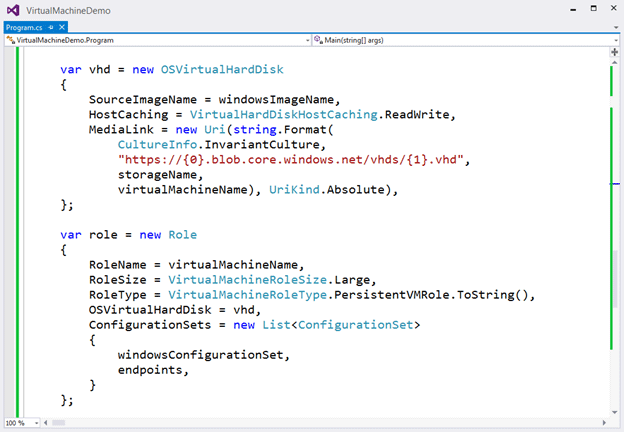Click the Visual Studio logo icon
The image size is (624, 432).
[13, 10]
